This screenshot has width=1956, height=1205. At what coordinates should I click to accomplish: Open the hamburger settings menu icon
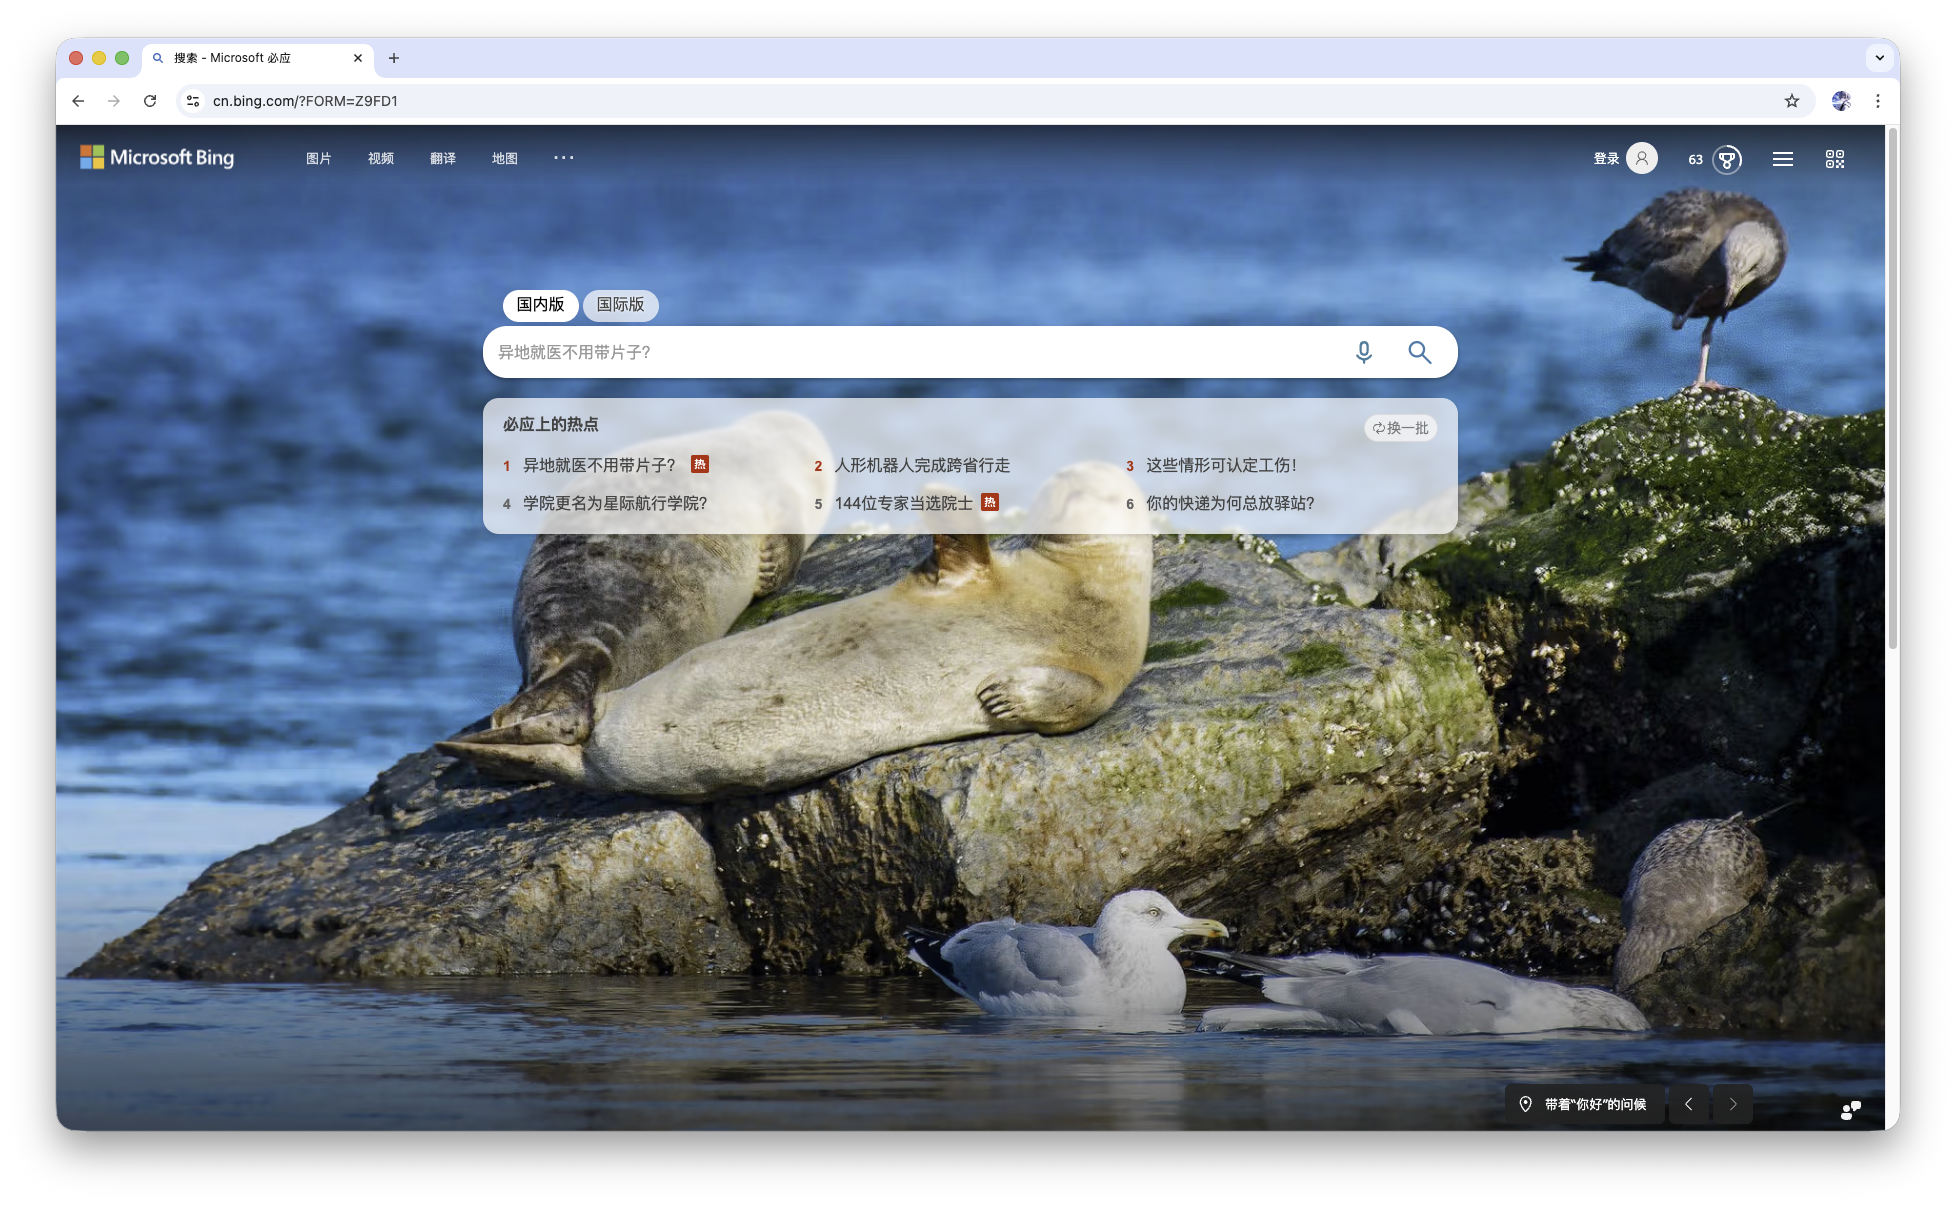point(1782,159)
